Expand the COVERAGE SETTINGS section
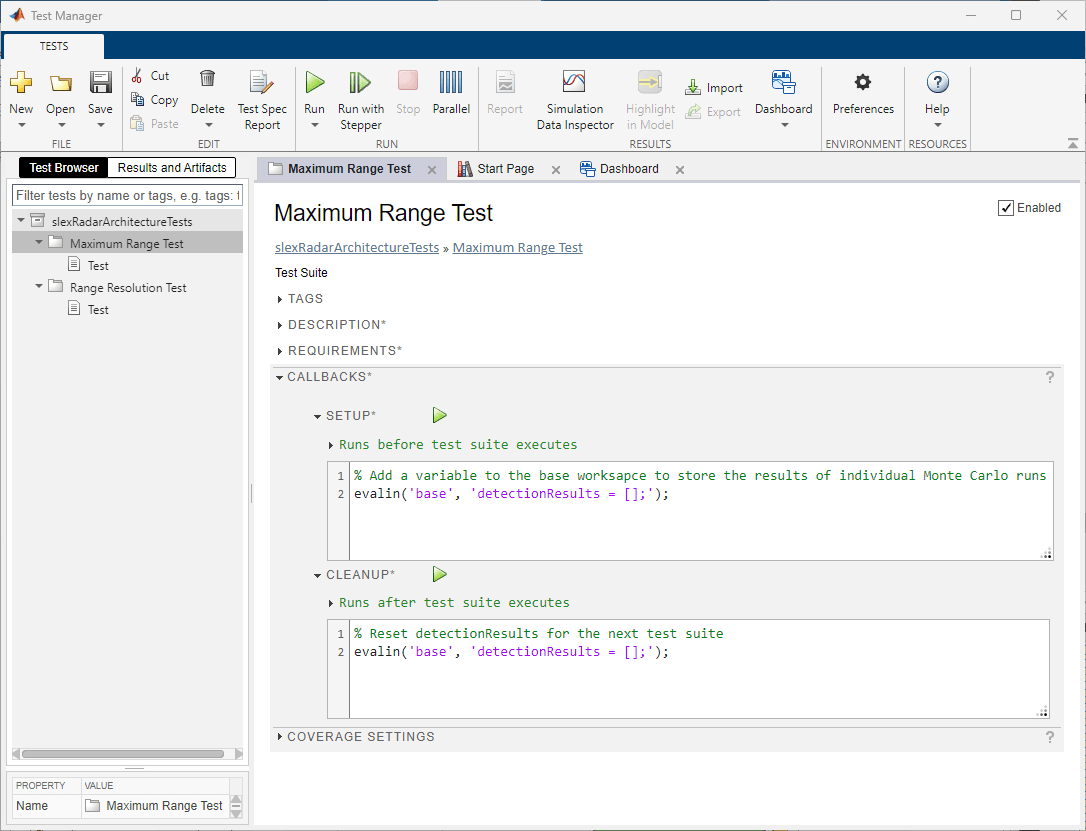 click(x=280, y=737)
